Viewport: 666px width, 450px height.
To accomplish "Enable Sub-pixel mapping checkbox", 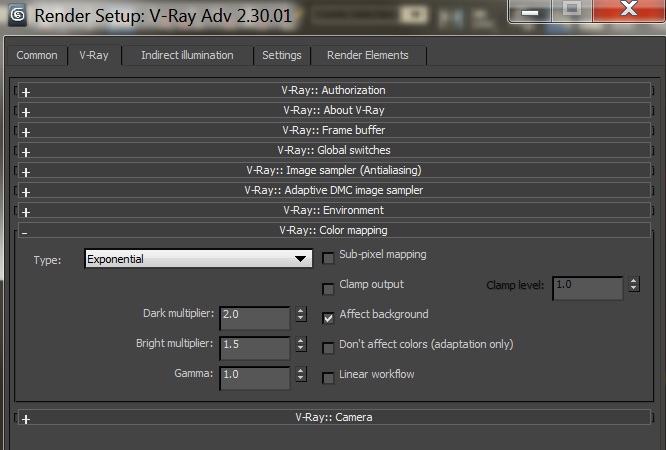I will 328,258.
